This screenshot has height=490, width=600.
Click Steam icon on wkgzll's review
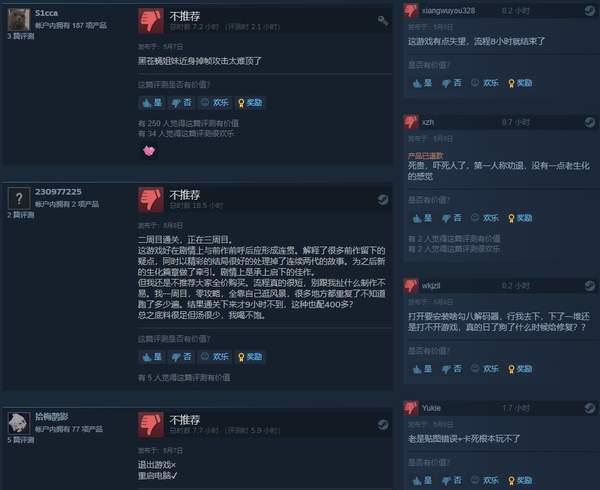pos(590,286)
